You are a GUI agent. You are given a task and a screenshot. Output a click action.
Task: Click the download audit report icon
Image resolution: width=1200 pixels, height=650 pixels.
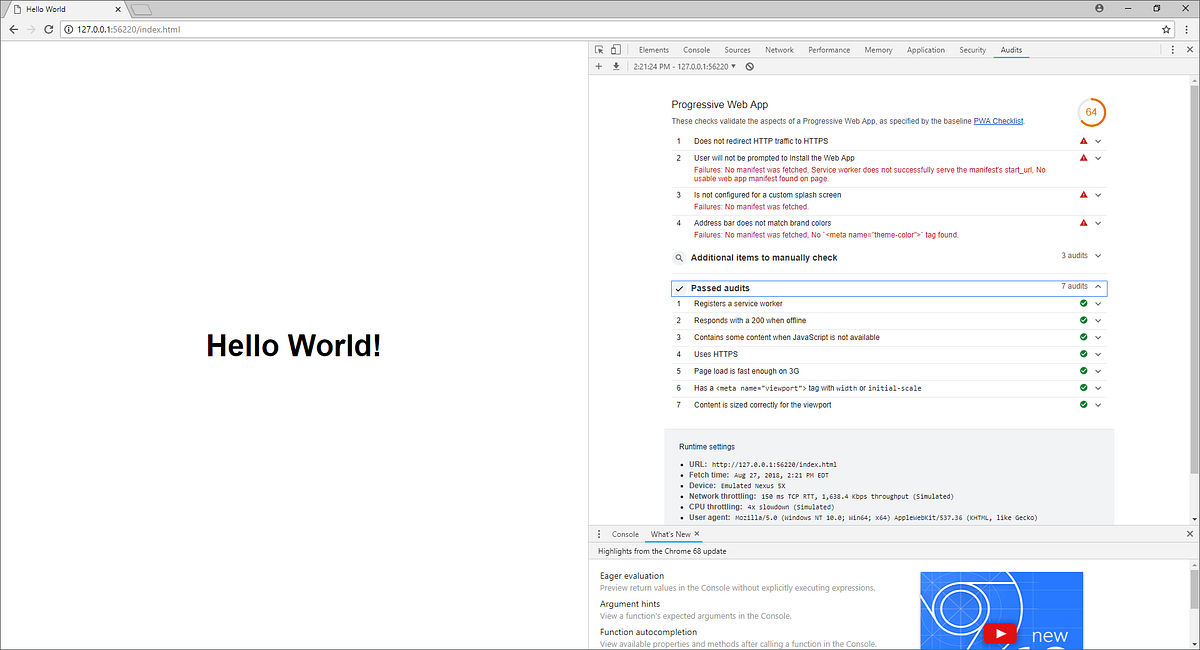coord(614,66)
